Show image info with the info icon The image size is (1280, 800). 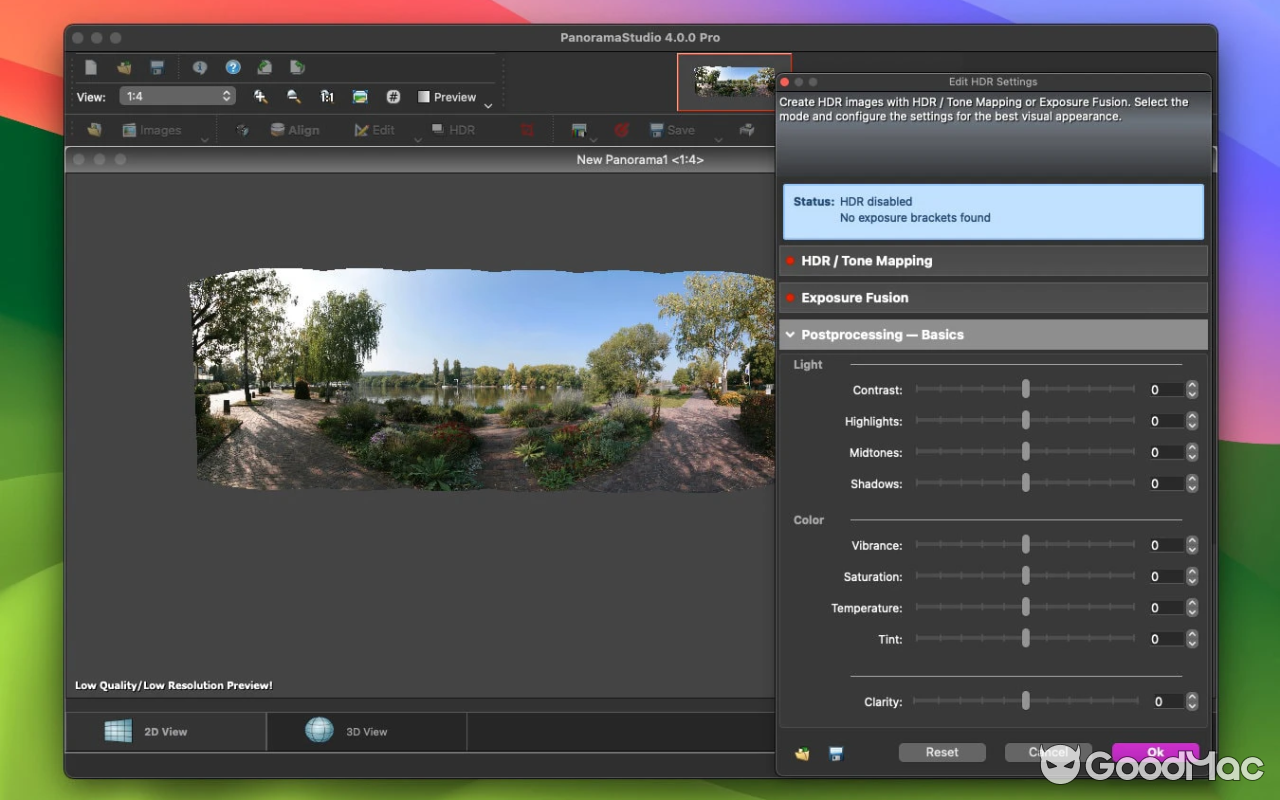[200, 67]
